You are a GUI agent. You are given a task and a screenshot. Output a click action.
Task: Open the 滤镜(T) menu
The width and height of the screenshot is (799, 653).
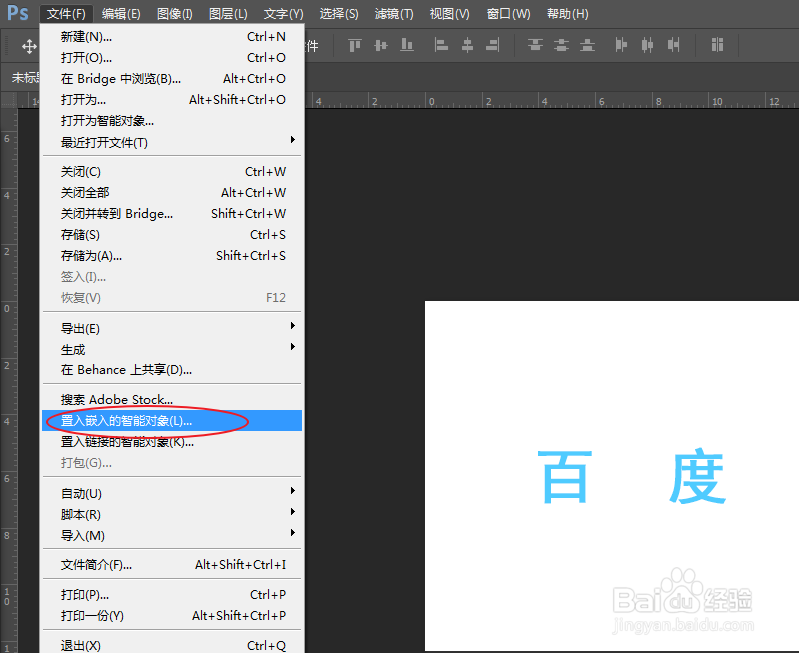coord(394,14)
